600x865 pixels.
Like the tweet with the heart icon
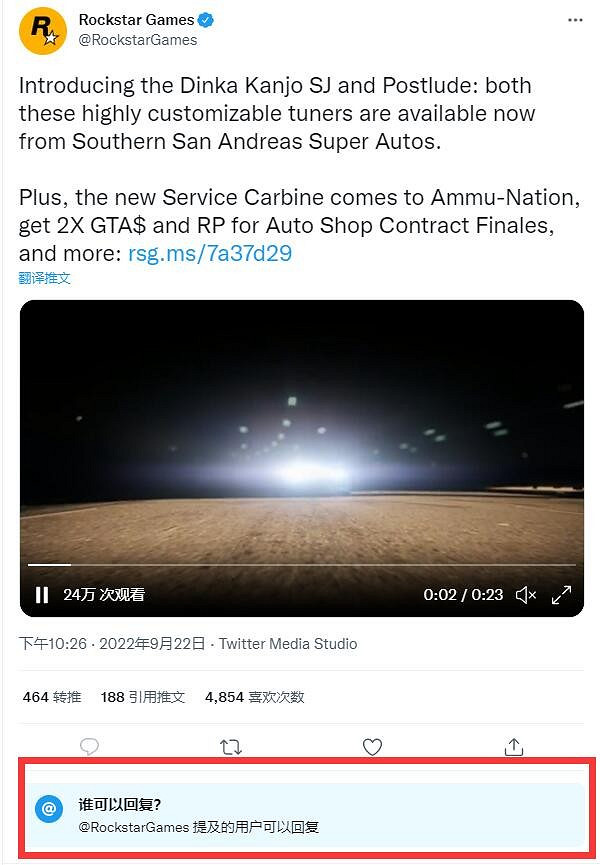click(372, 746)
